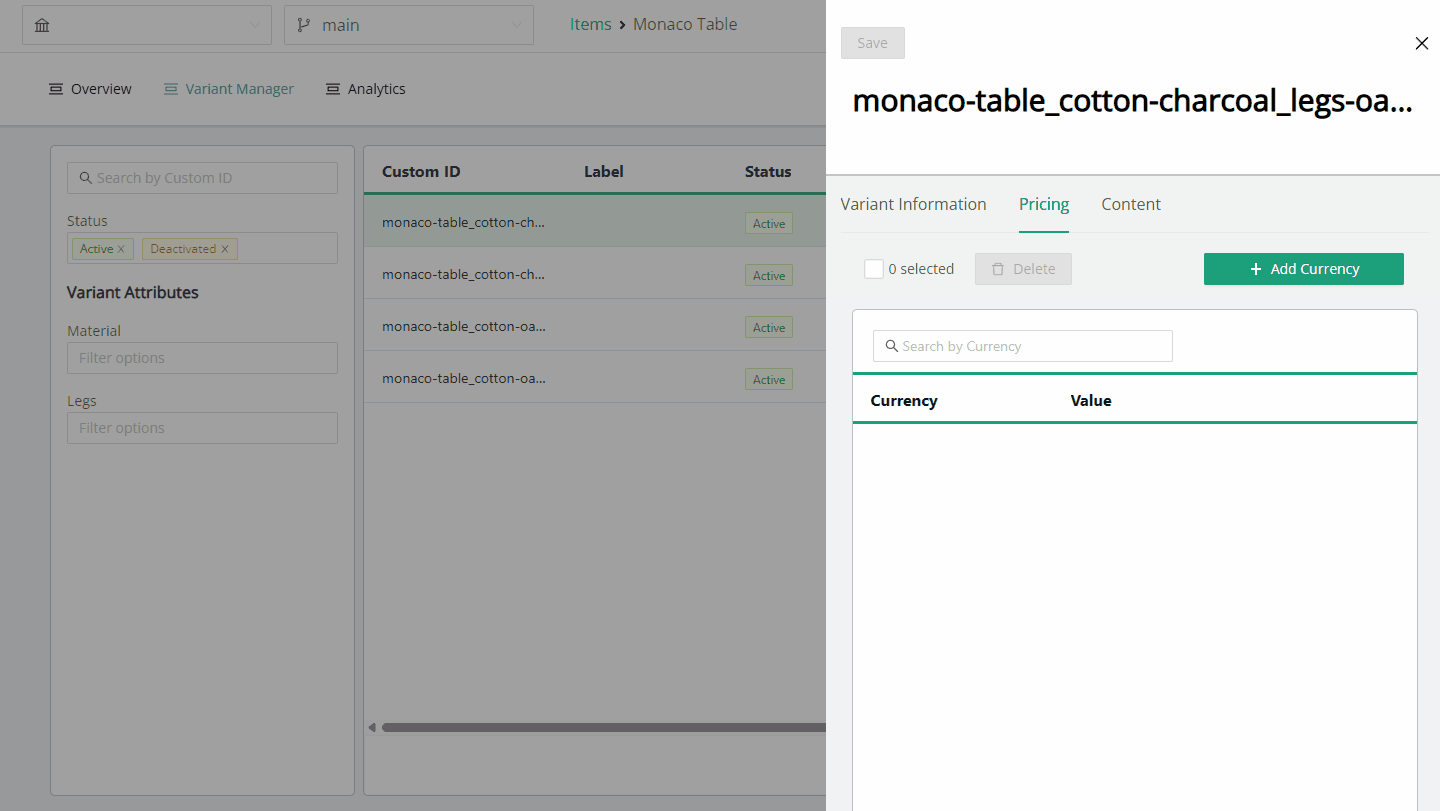
Task: Go to Items breadcrumb link
Action: [x=590, y=25]
